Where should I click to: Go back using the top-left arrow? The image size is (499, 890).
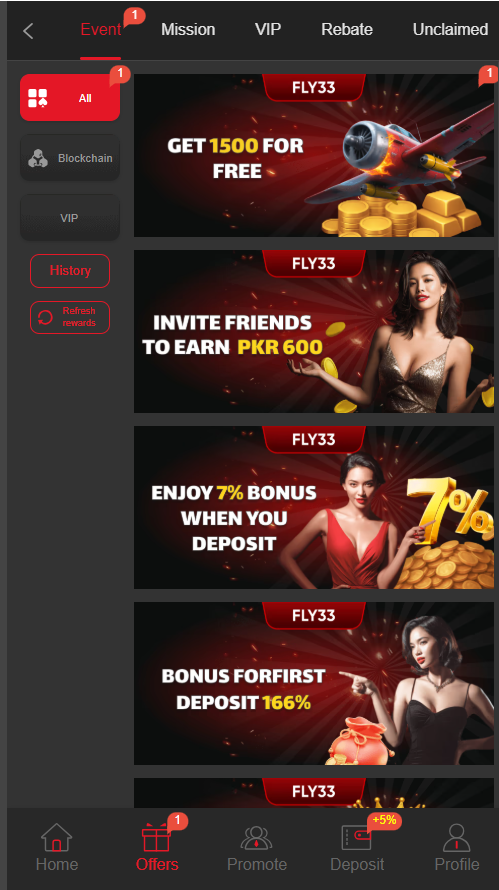click(x=28, y=31)
